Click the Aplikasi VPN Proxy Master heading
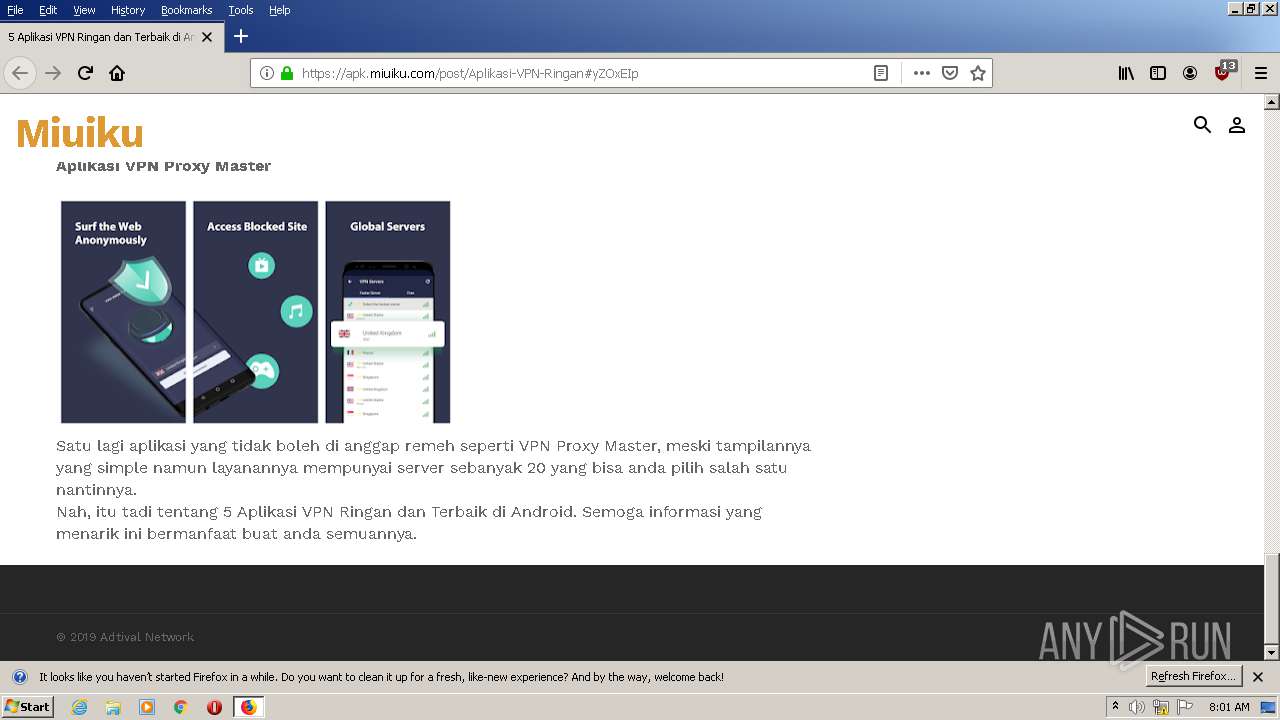Image resolution: width=1280 pixels, height=720 pixels. pyautogui.click(x=163, y=166)
